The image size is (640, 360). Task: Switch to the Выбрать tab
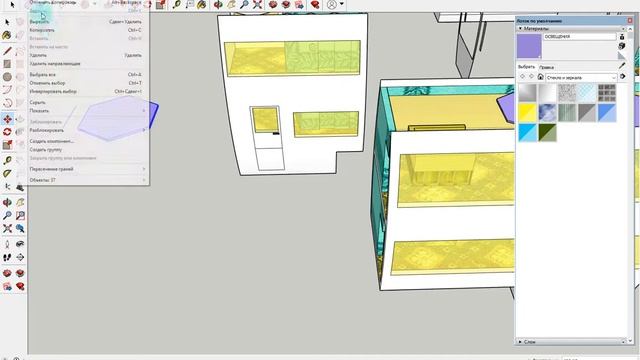tap(526, 67)
